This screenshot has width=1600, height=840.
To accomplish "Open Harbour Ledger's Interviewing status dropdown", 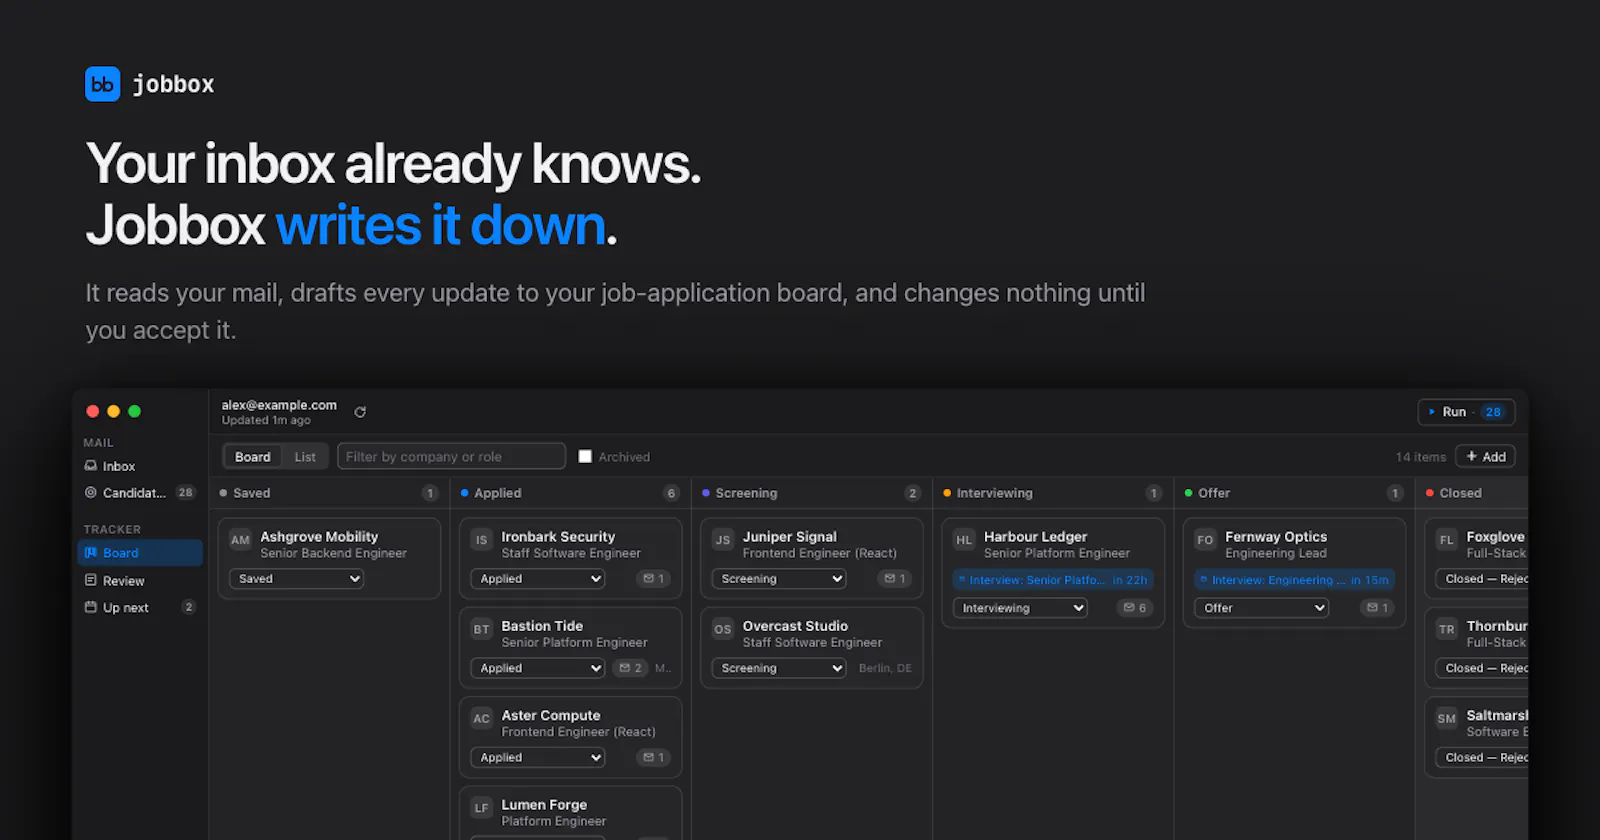I will pos(1020,608).
